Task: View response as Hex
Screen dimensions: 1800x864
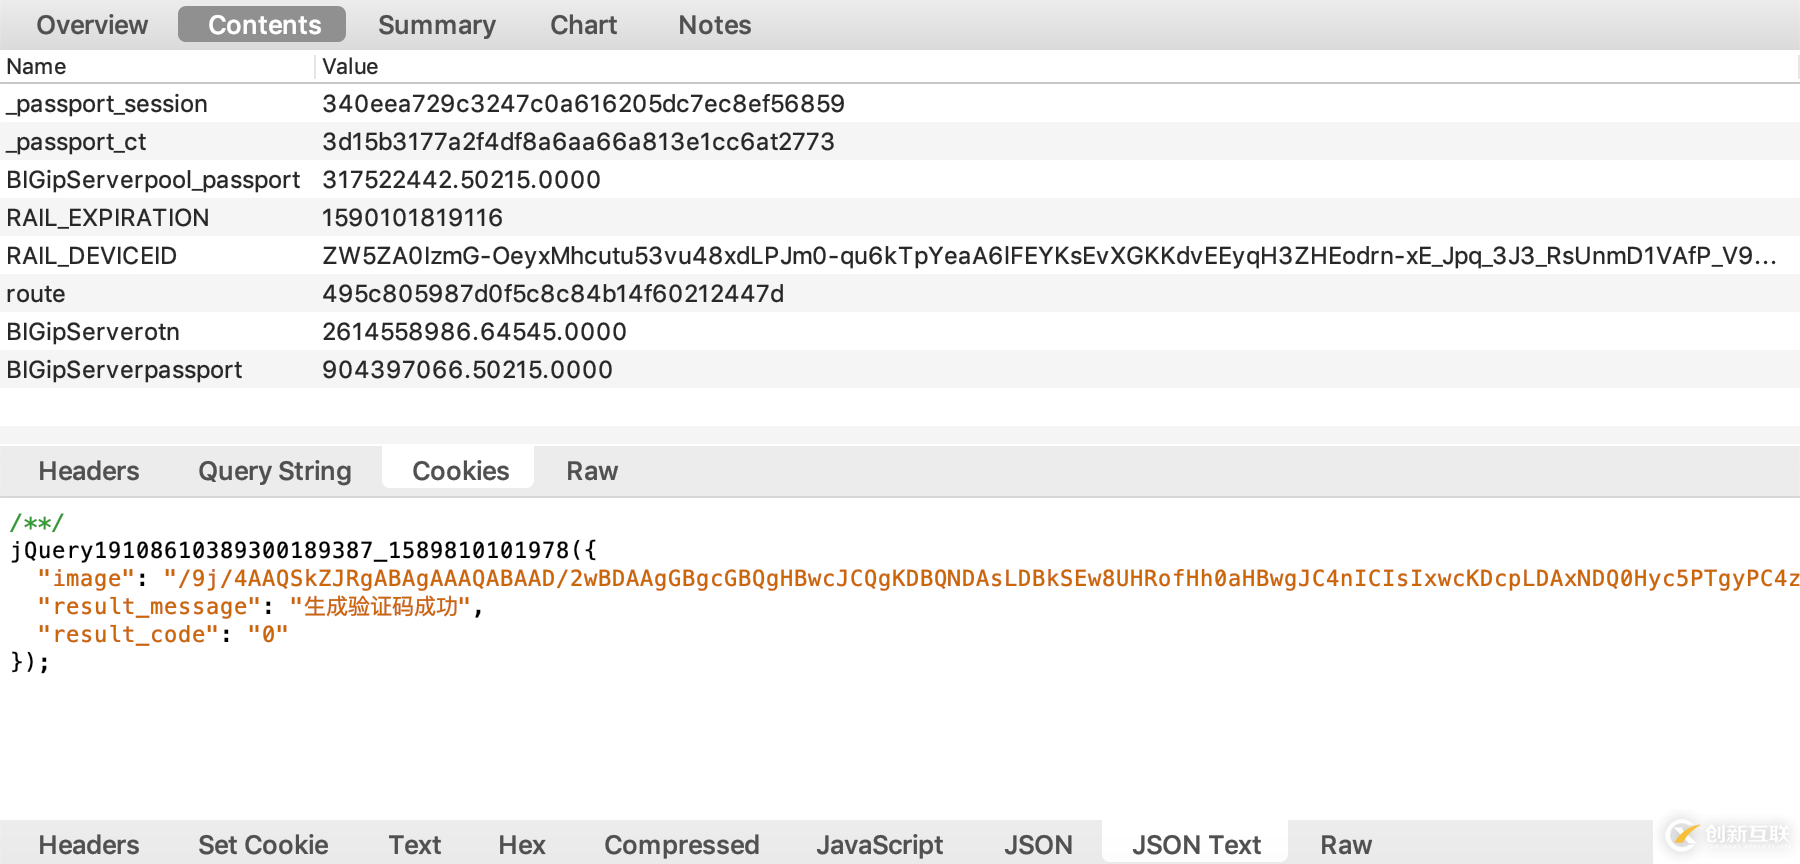Action: click(x=522, y=845)
